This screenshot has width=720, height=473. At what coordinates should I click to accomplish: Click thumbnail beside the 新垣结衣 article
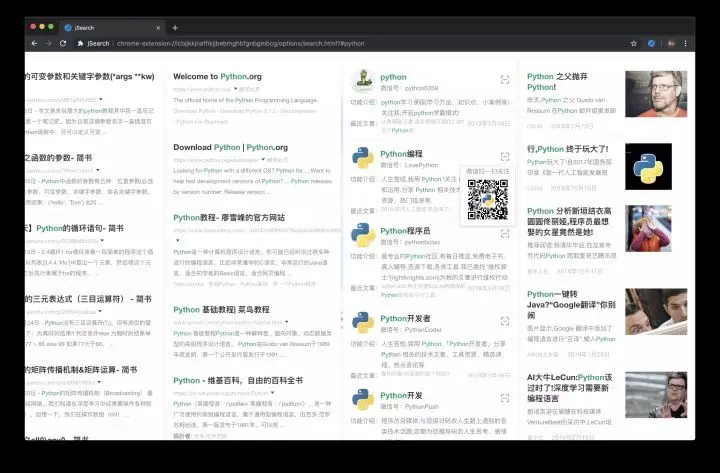pyautogui.click(x=648, y=228)
